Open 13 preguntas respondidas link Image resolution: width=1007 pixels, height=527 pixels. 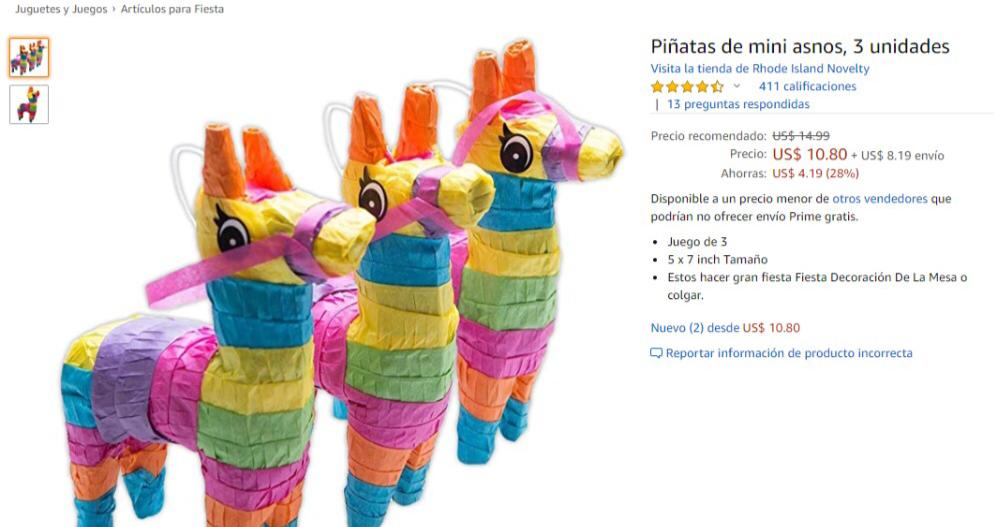click(738, 104)
